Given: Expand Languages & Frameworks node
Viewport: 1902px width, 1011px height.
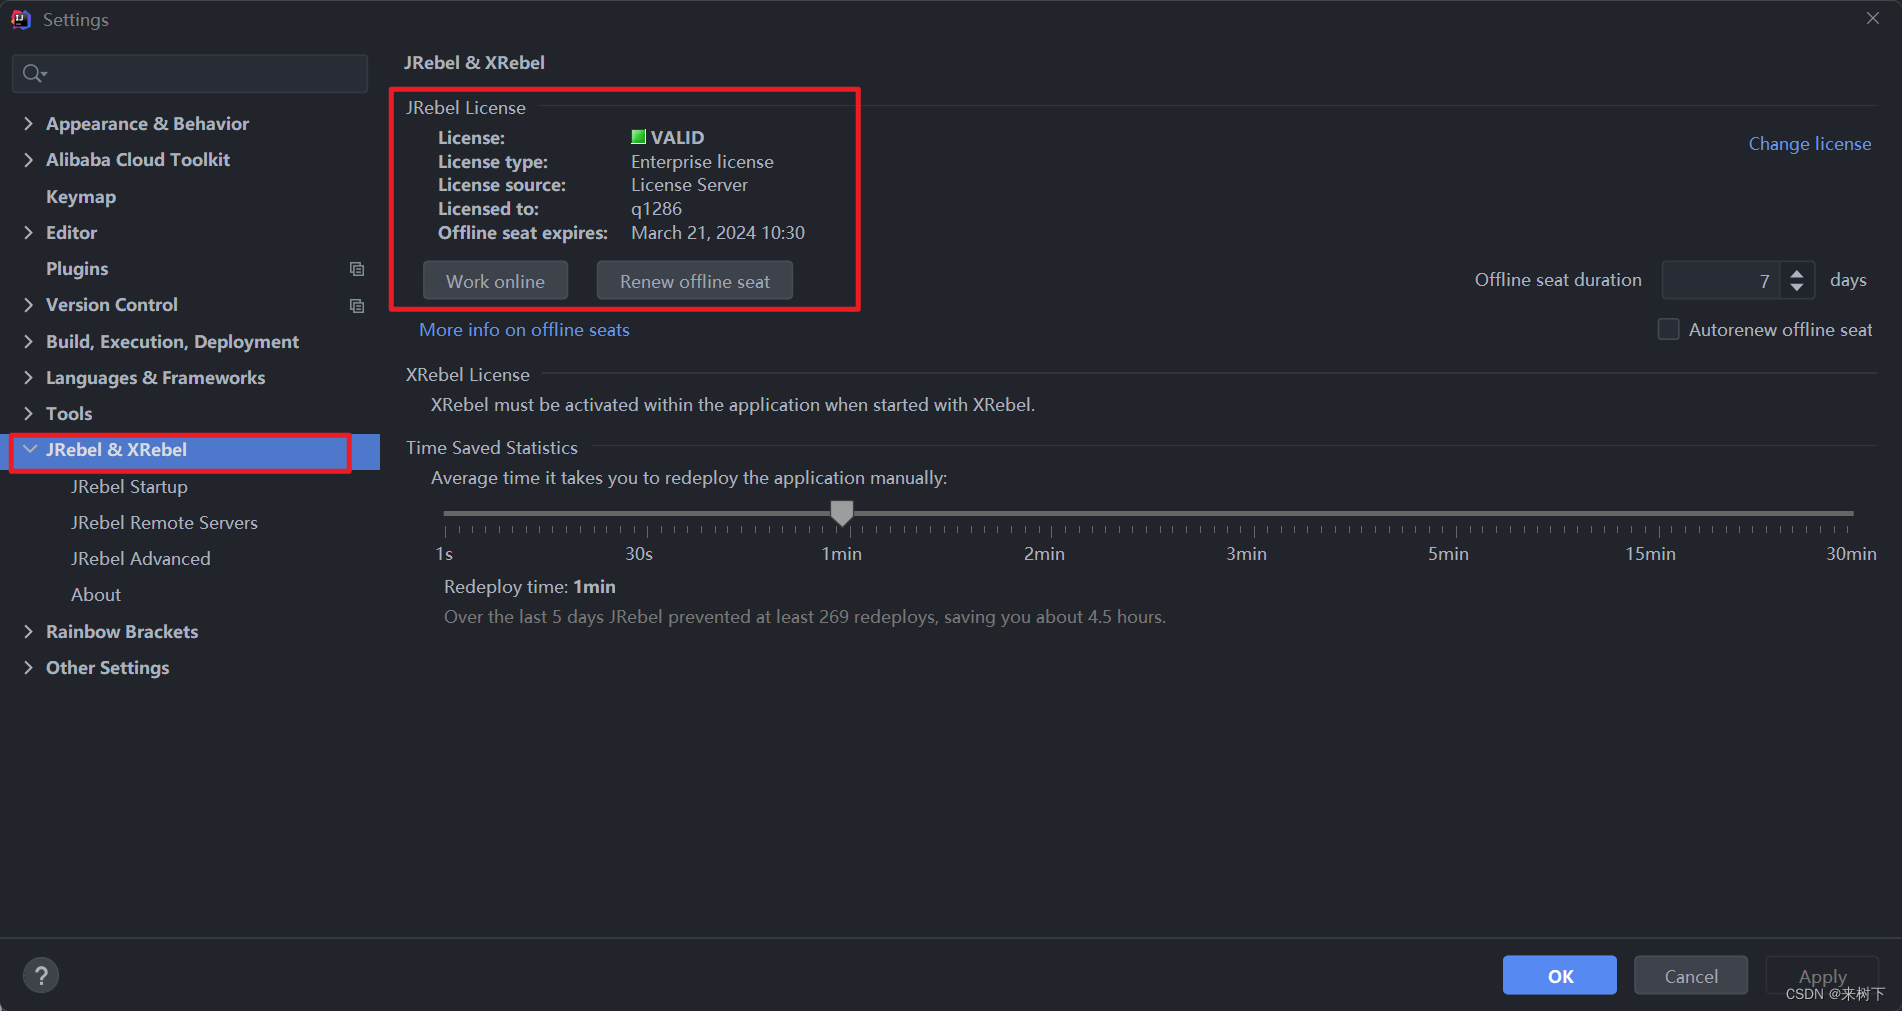Looking at the screenshot, I should pyautogui.click(x=28, y=377).
